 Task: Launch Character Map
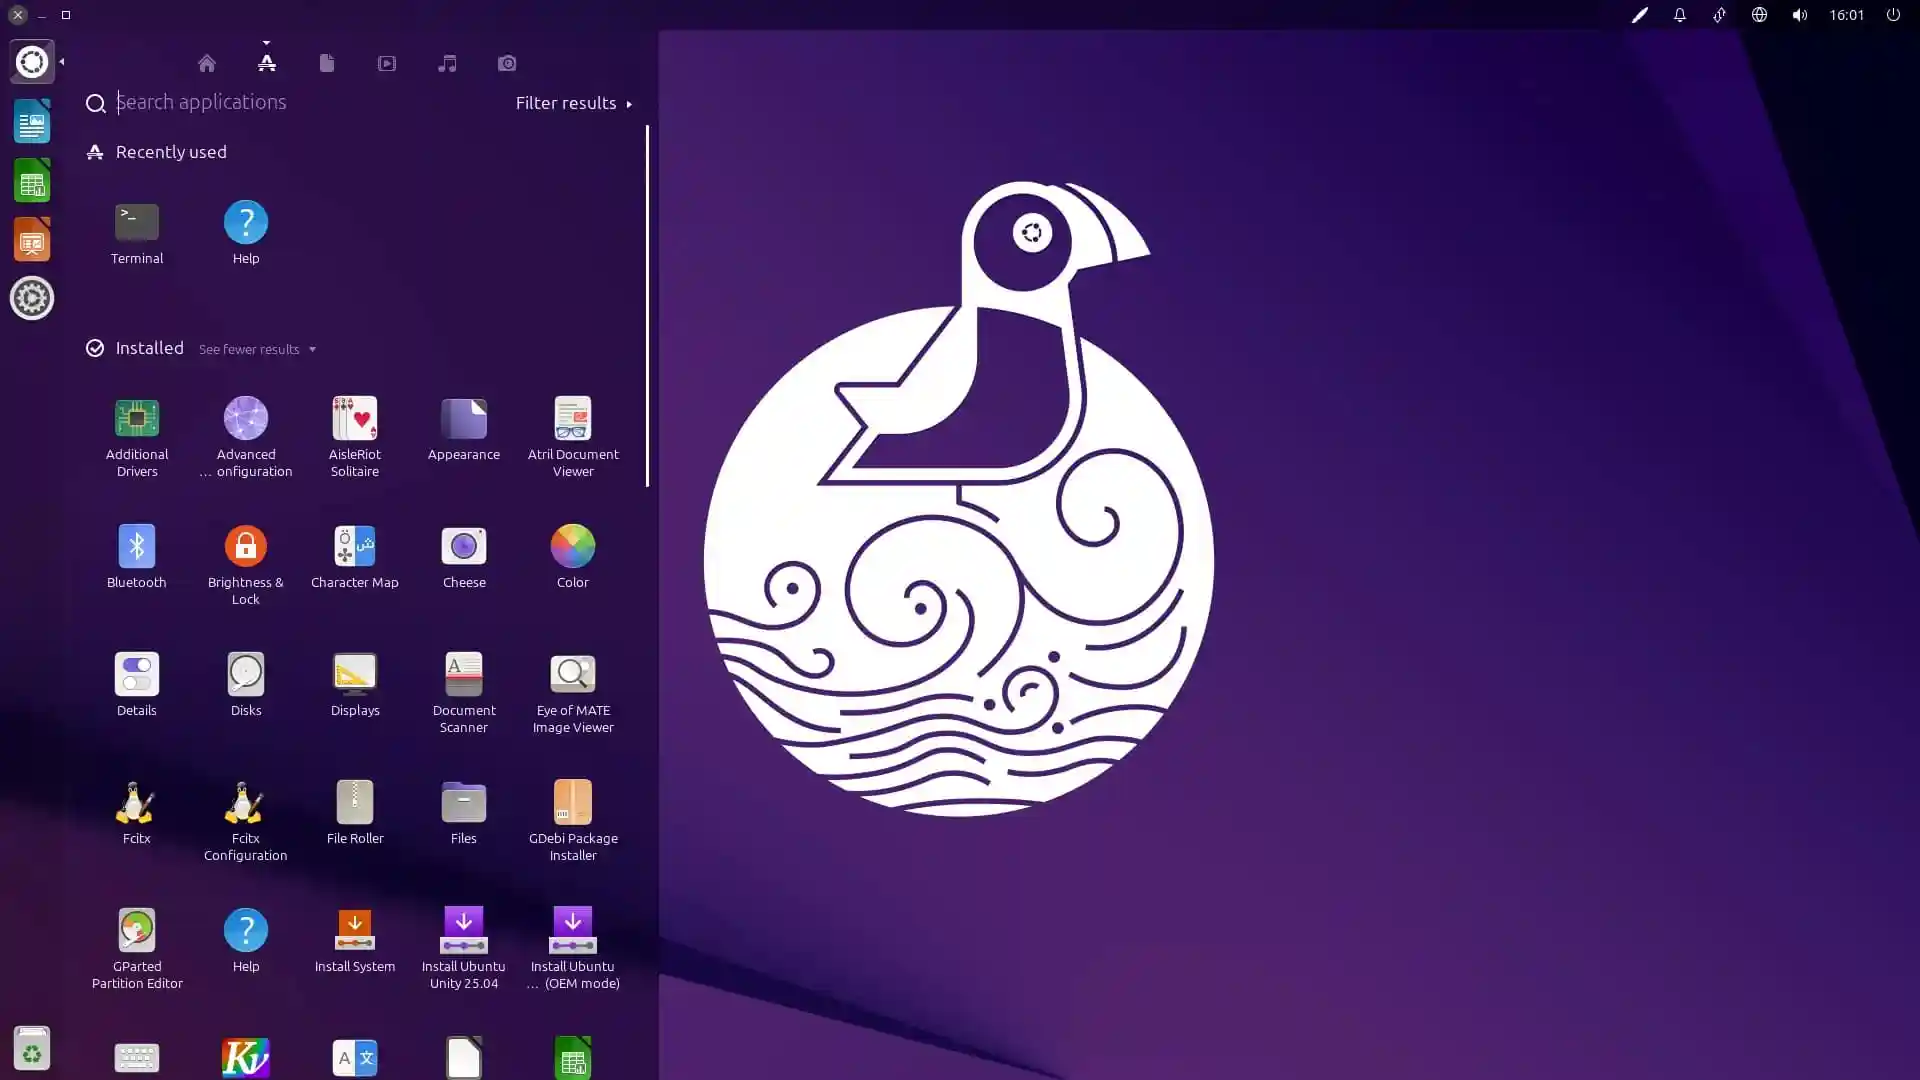(x=354, y=546)
